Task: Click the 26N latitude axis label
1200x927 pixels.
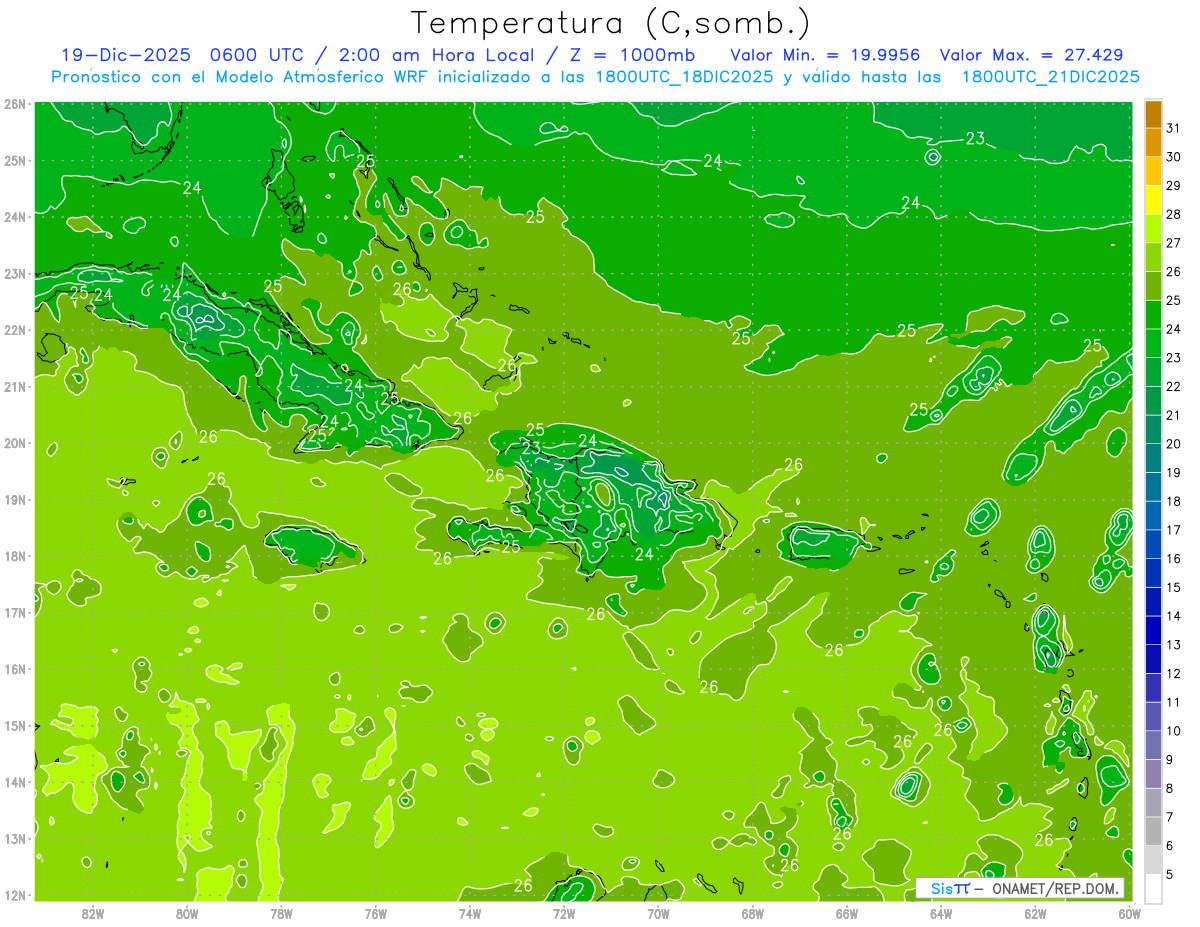Action: (x=14, y=104)
